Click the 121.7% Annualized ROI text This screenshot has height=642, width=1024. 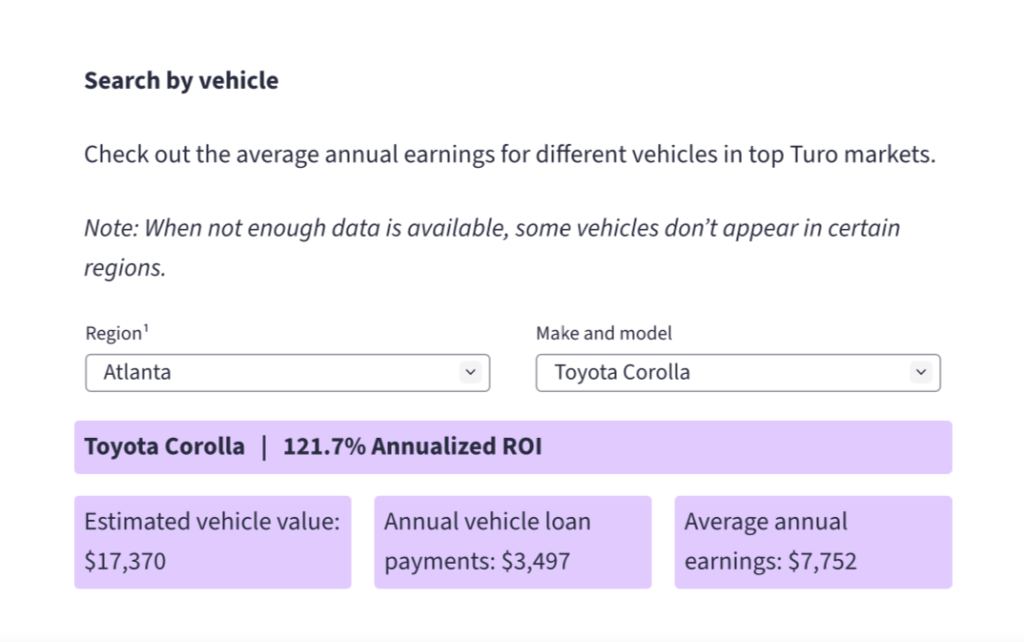point(411,446)
